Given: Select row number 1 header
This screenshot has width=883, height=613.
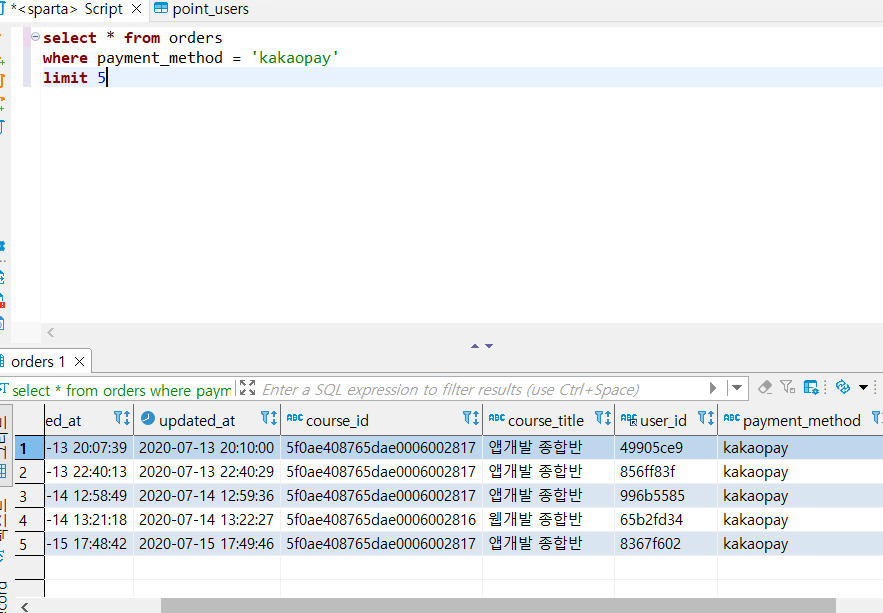Looking at the screenshot, I should point(29,448).
